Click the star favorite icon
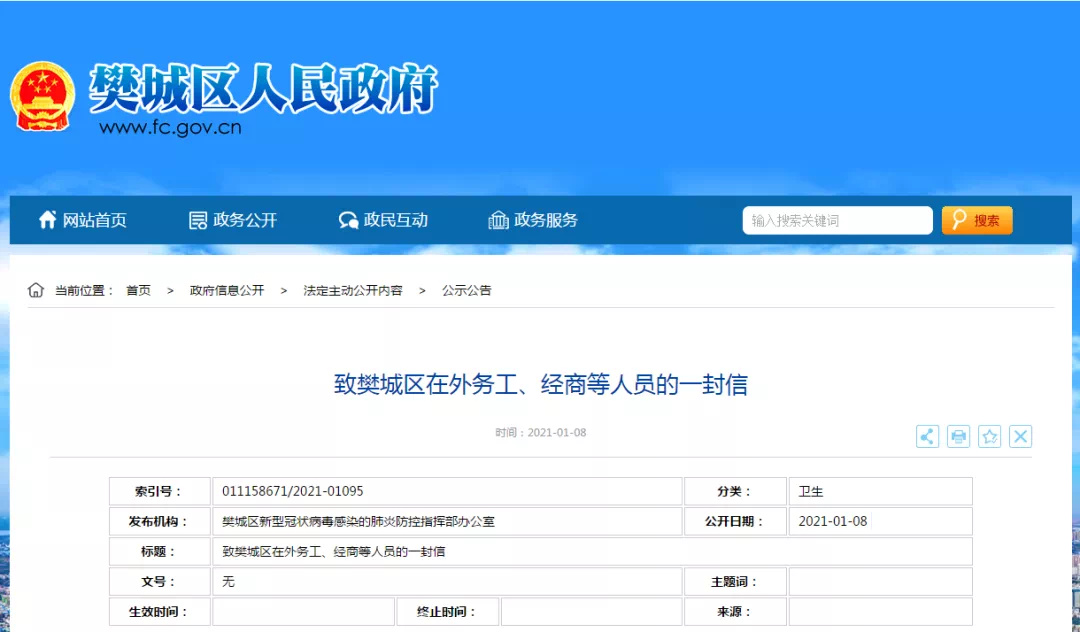The image size is (1080, 632). [x=989, y=436]
